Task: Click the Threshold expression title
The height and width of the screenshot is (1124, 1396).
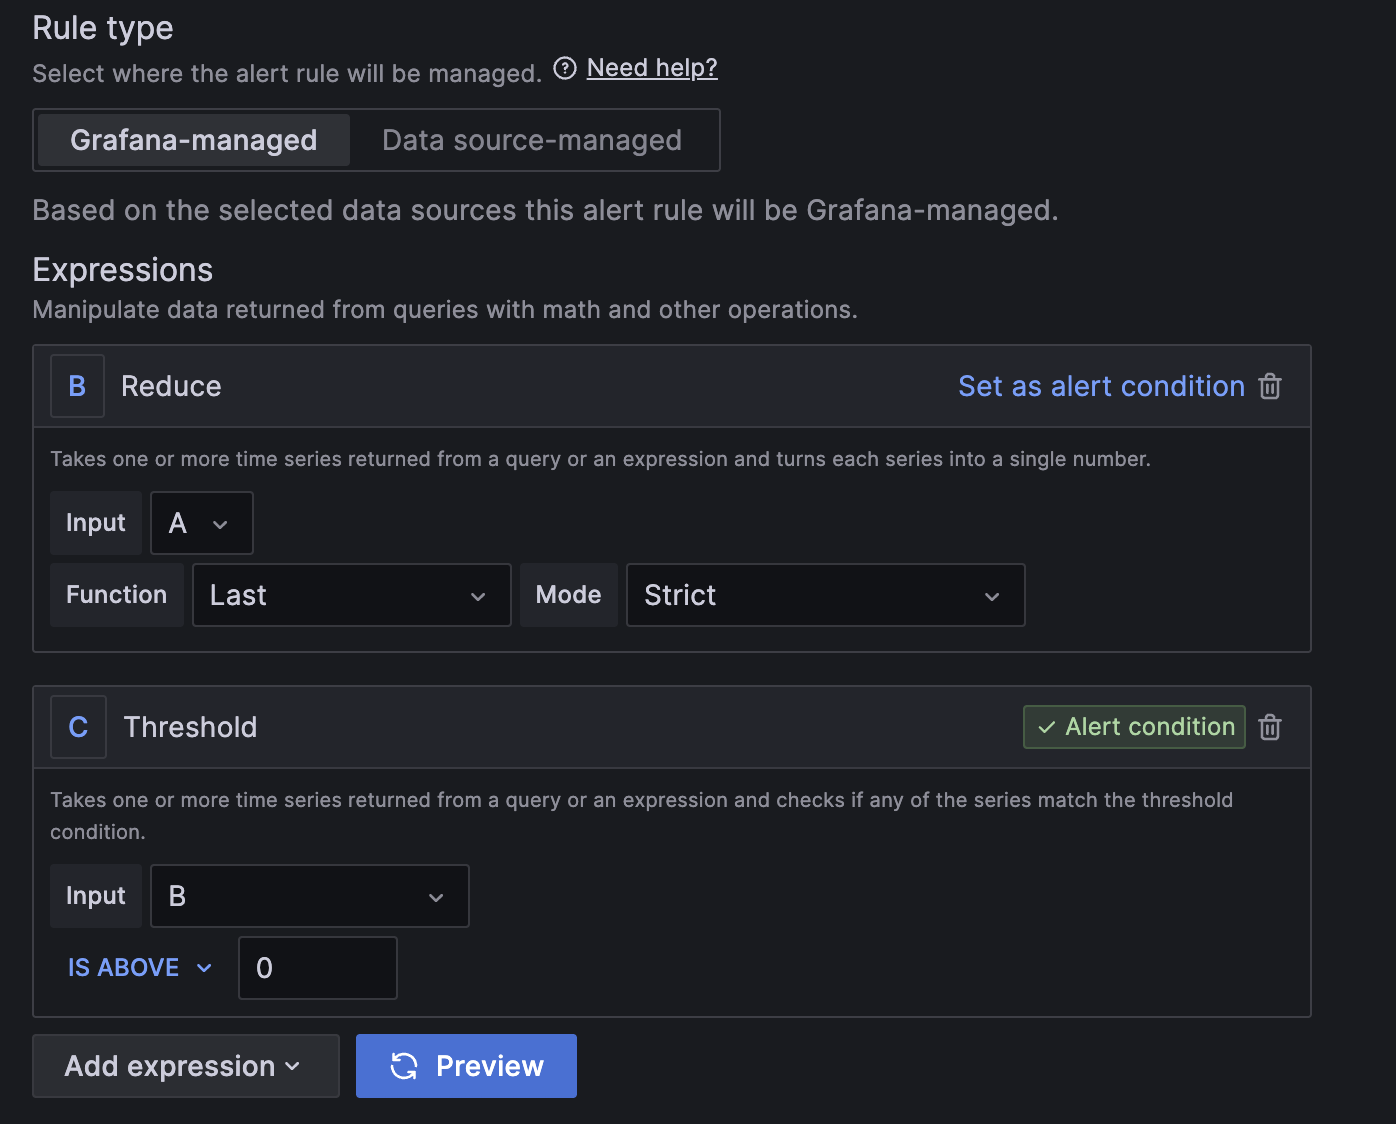Action: (x=190, y=727)
